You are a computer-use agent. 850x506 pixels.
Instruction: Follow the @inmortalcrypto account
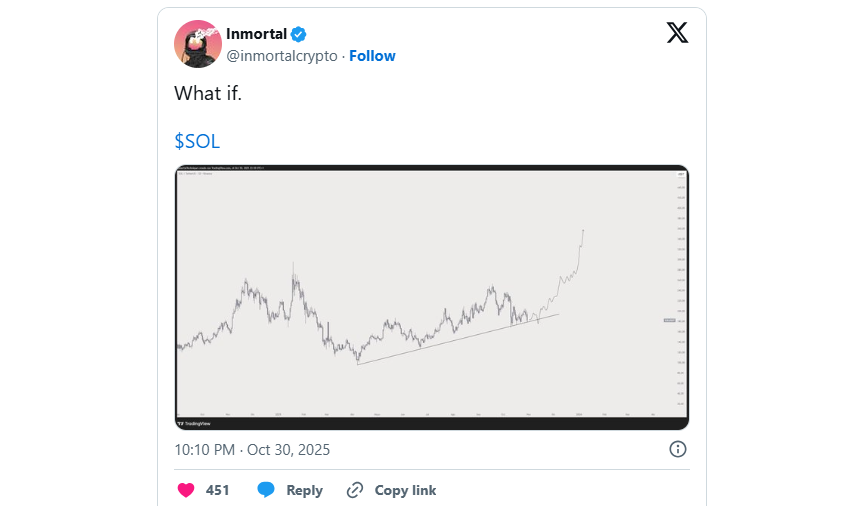click(x=372, y=56)
